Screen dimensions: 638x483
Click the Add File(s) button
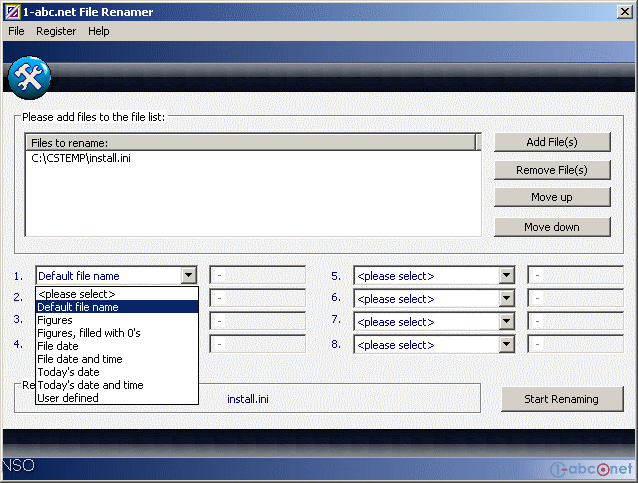(x=552, y=142)
